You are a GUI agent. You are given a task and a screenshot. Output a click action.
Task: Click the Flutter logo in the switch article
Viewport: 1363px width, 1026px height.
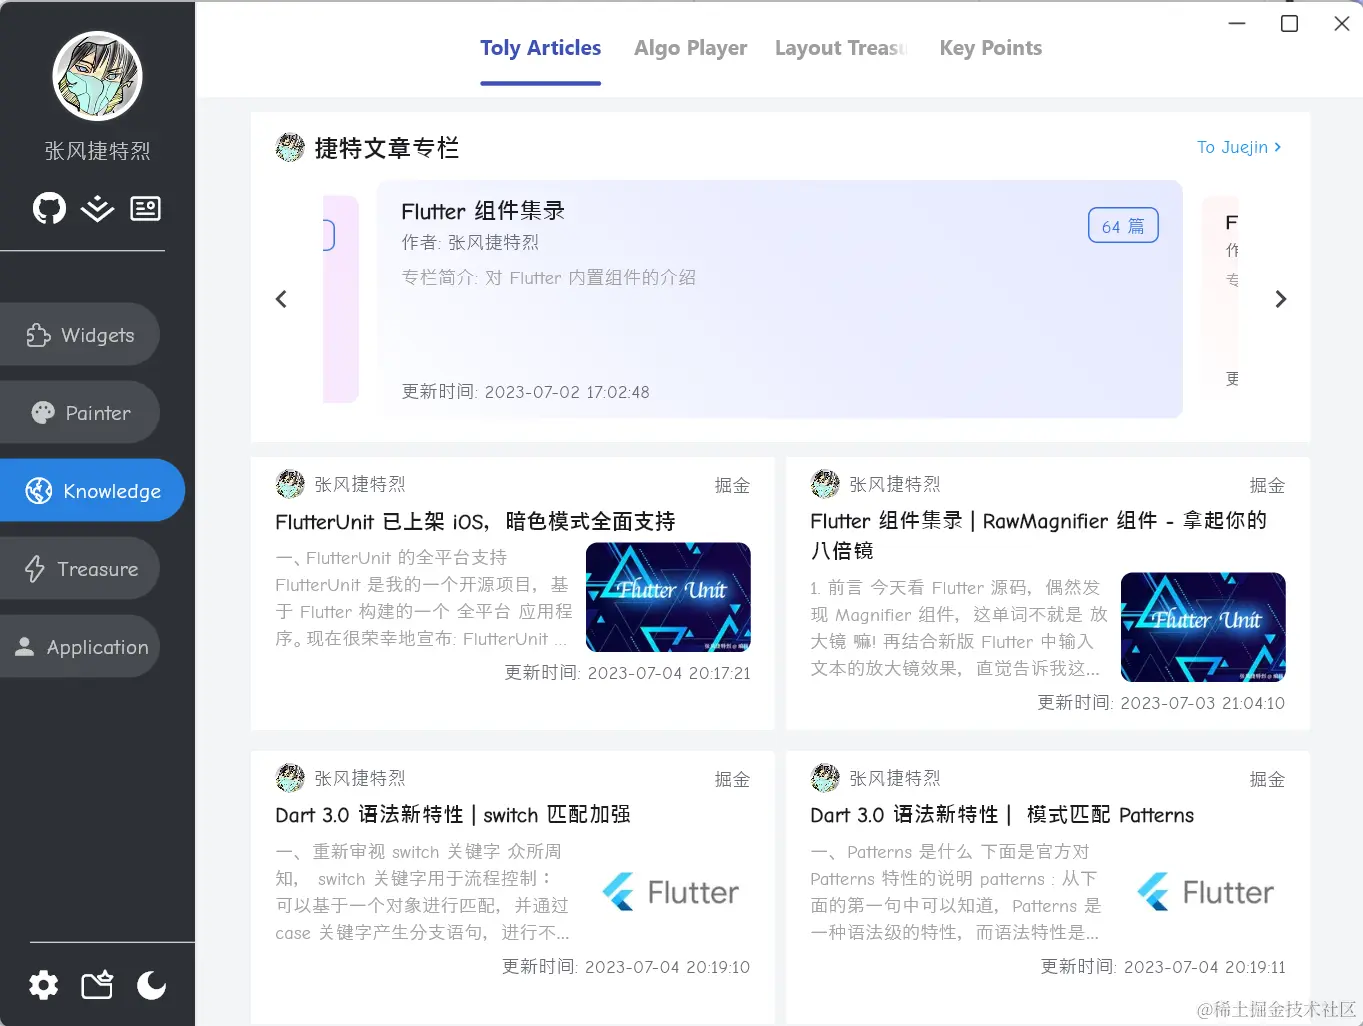coord(670,892)
